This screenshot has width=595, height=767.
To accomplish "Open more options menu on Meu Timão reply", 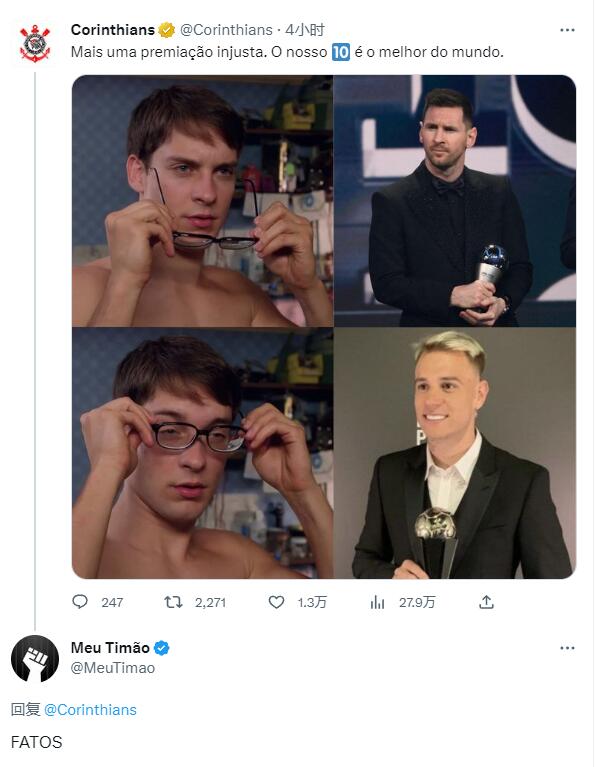I will point(567,648).
